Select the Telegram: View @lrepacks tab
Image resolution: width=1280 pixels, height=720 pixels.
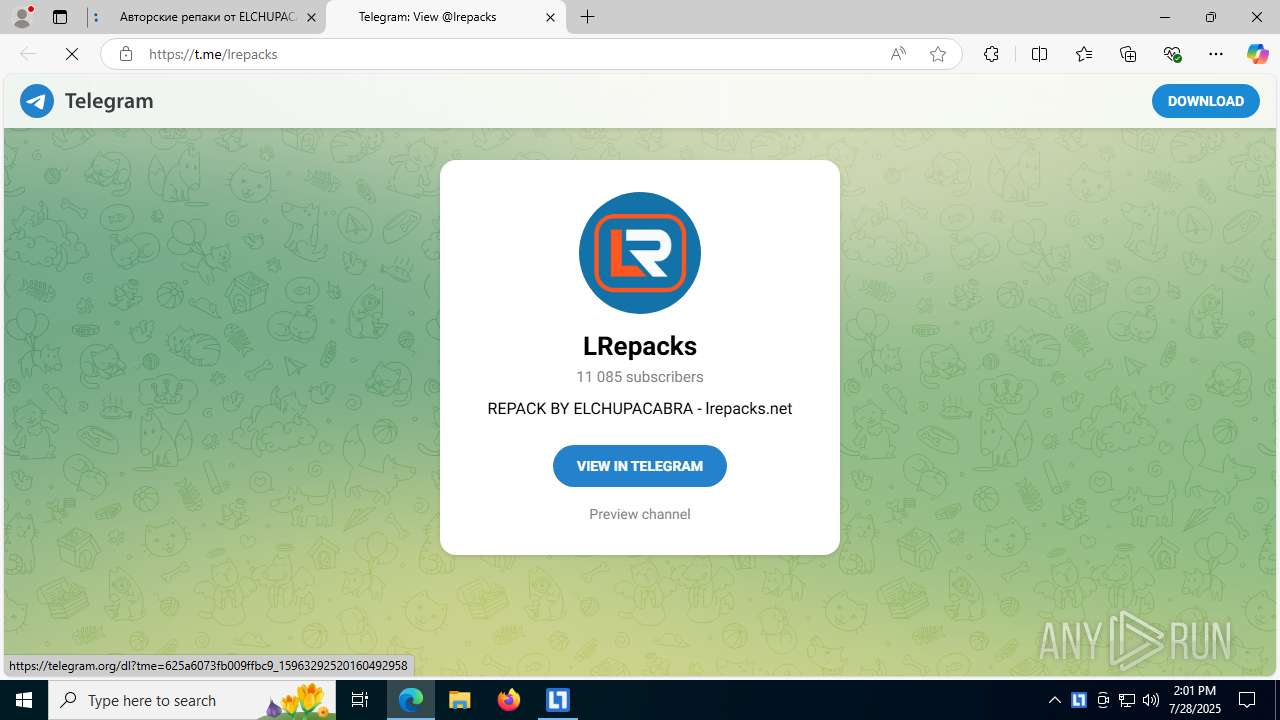(446, 17)
